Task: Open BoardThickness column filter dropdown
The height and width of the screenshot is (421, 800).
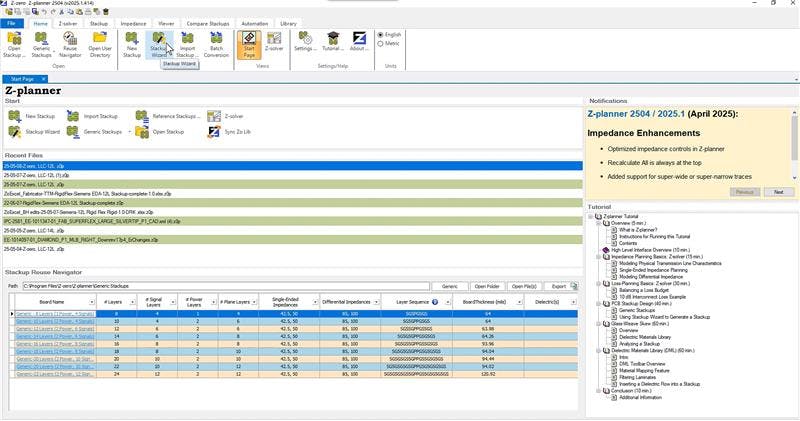Action: [519, 302]
